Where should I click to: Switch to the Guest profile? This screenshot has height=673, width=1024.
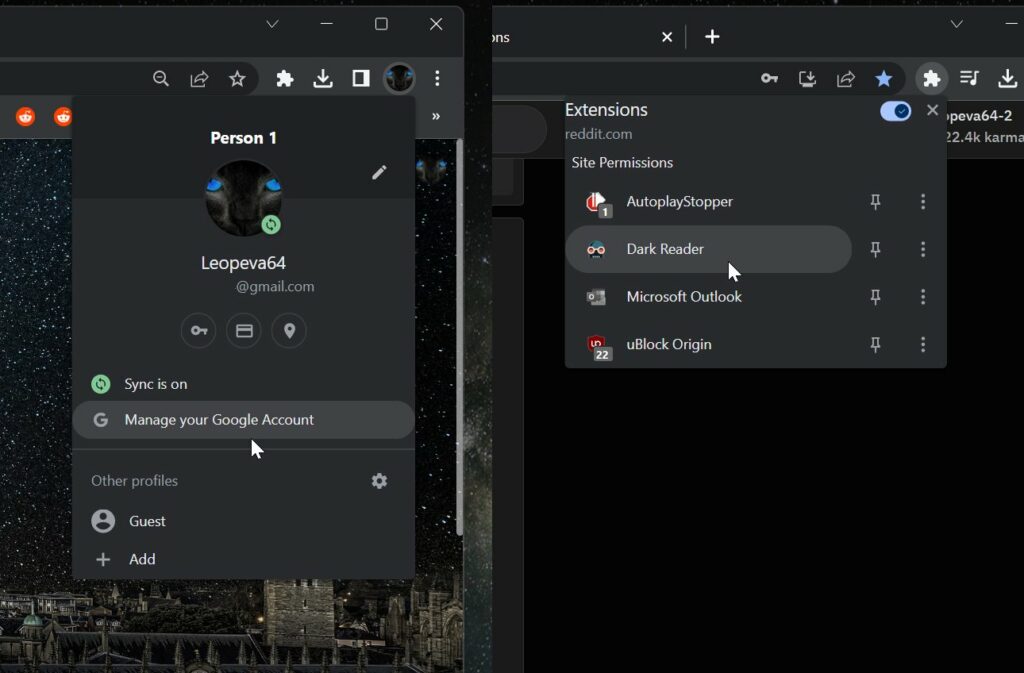pyautogui.click(x=146, y=521)
